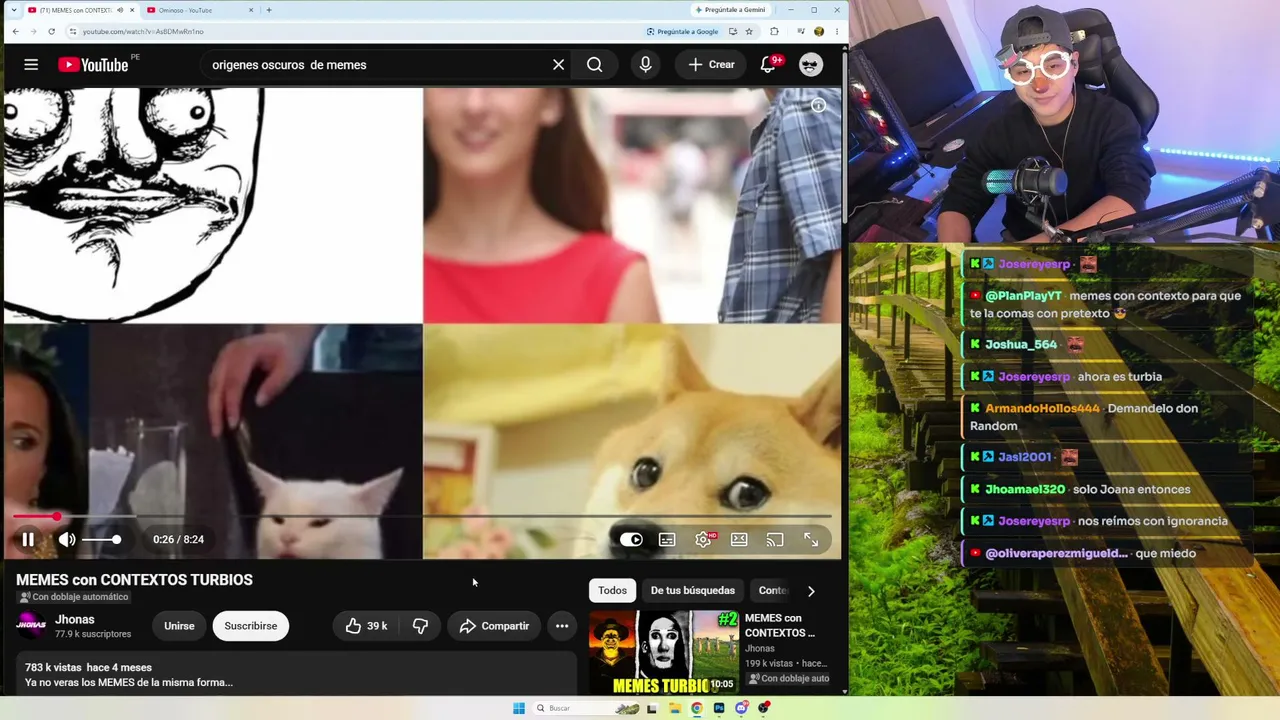Viewport: 1280px width, 720px height.
Task: Select the De tus búsquedas chip
Action: click(x=693, y=591)
